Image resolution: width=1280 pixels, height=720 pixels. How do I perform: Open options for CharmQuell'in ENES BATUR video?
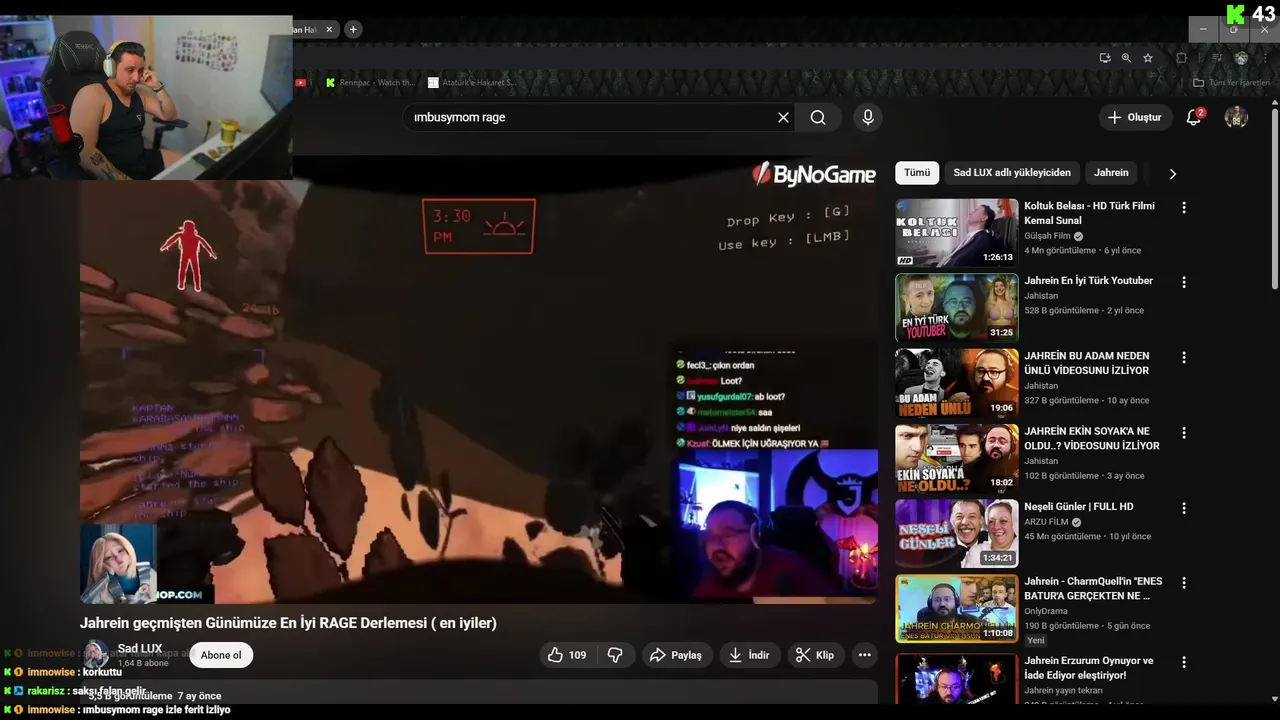click(x=1184, y=583)
